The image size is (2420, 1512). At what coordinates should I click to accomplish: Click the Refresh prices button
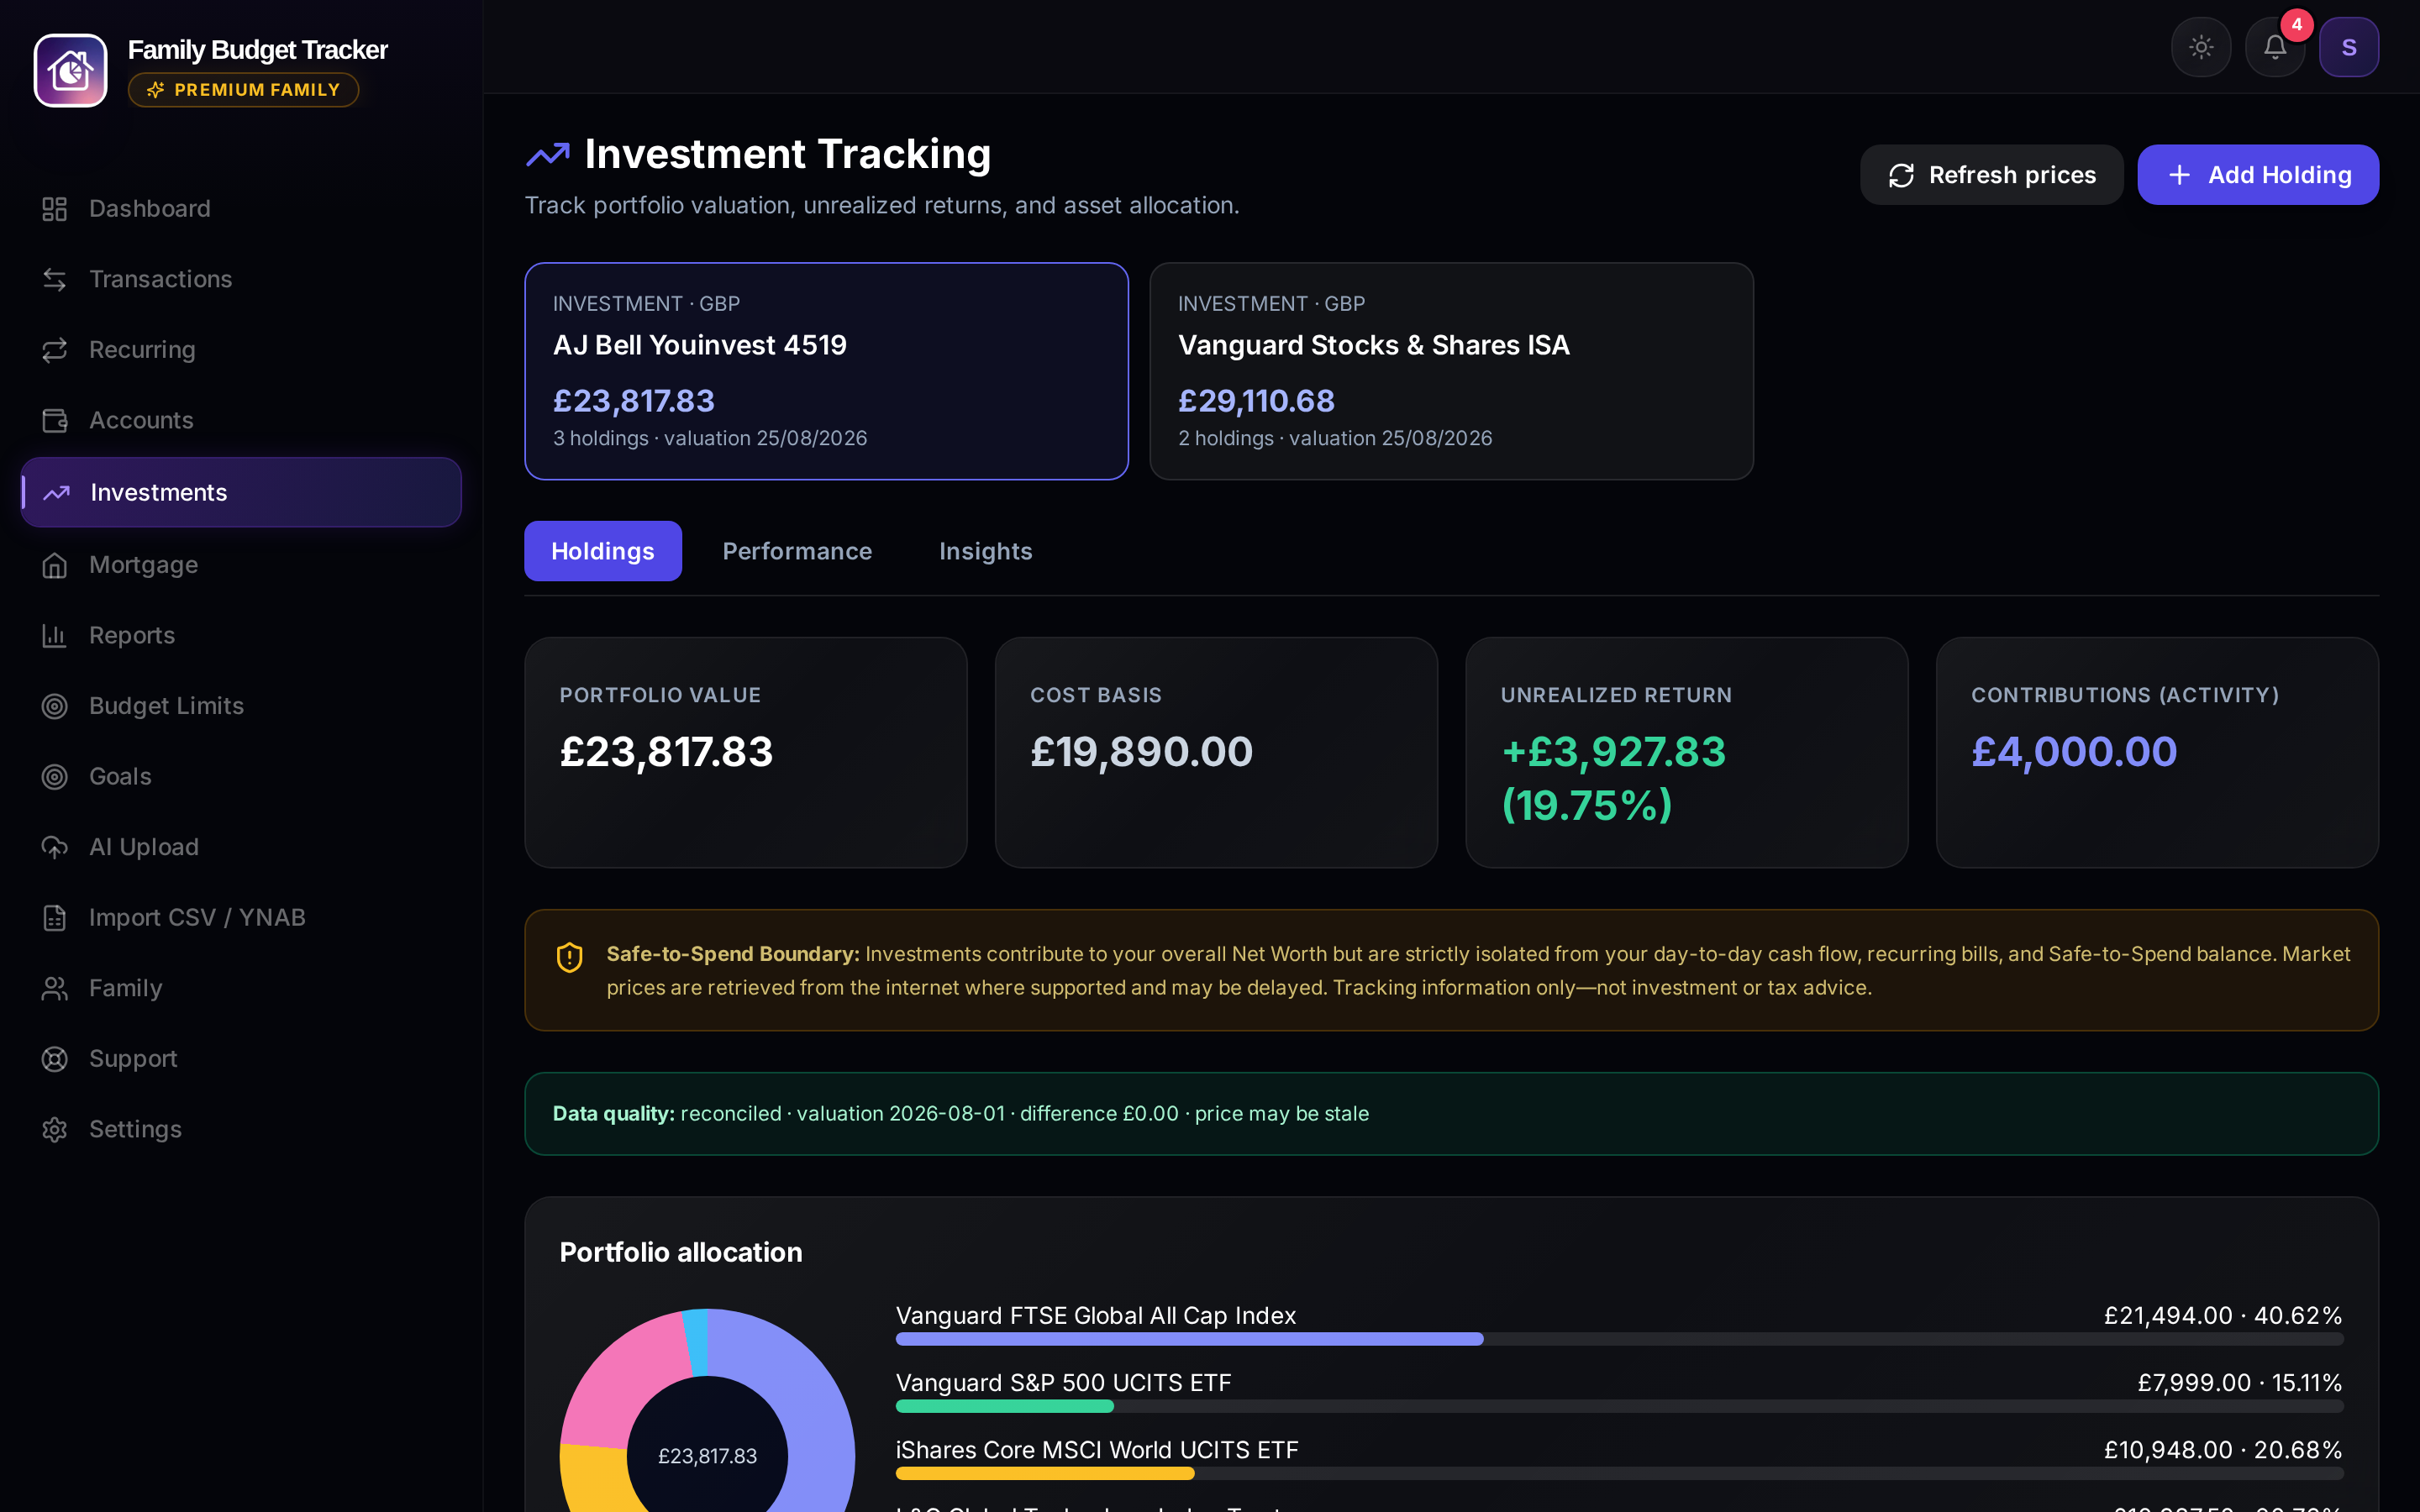[1991, 175]
